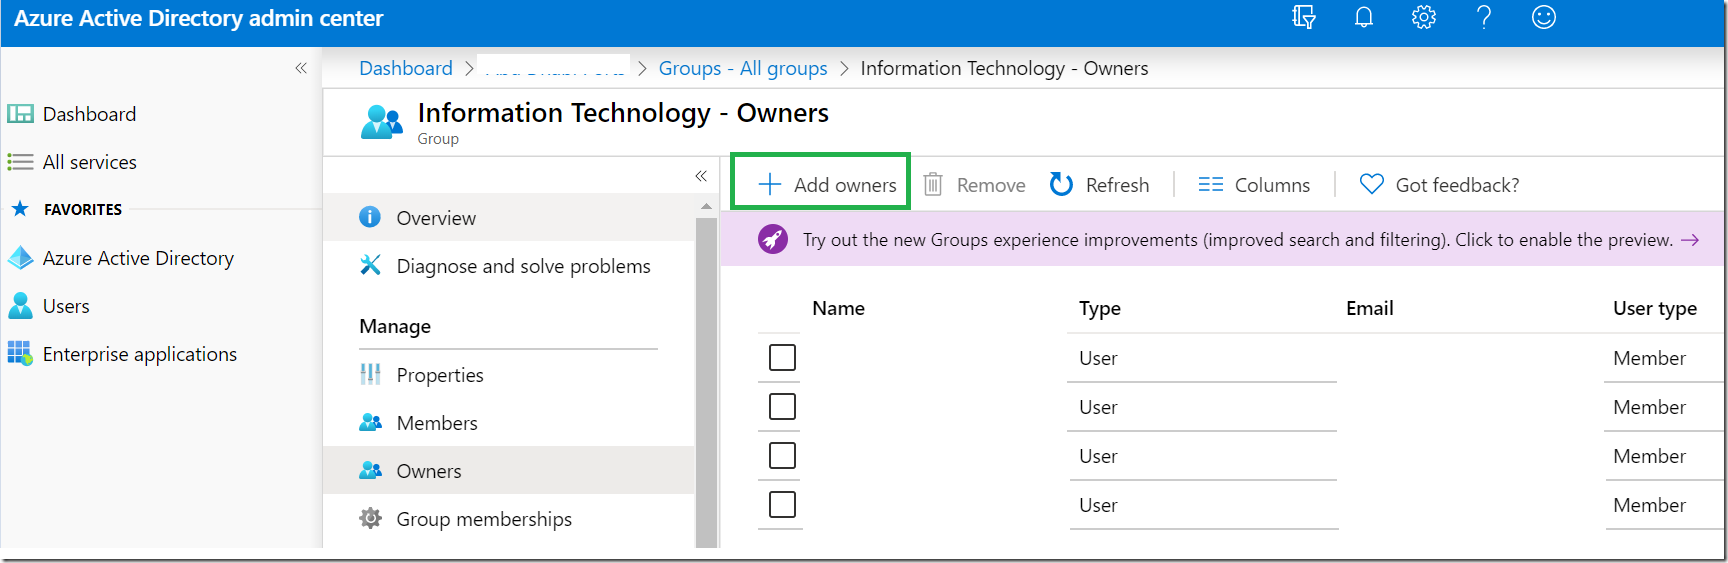
Task: Click the Add owners button label
Action: (845, 185)
